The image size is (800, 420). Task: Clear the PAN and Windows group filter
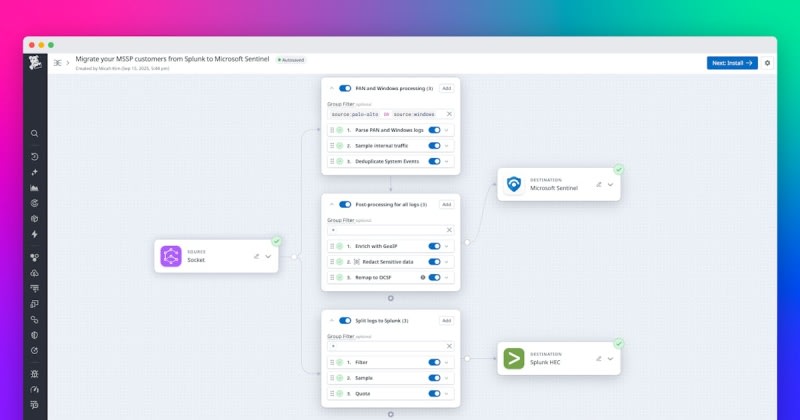448,114
